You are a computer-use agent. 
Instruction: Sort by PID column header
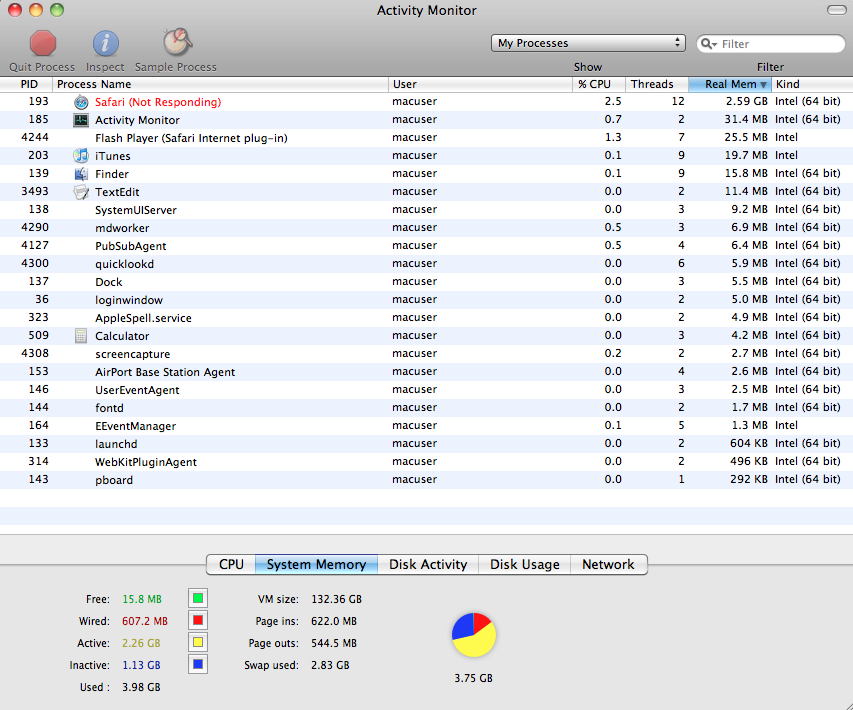click(26, 84)
